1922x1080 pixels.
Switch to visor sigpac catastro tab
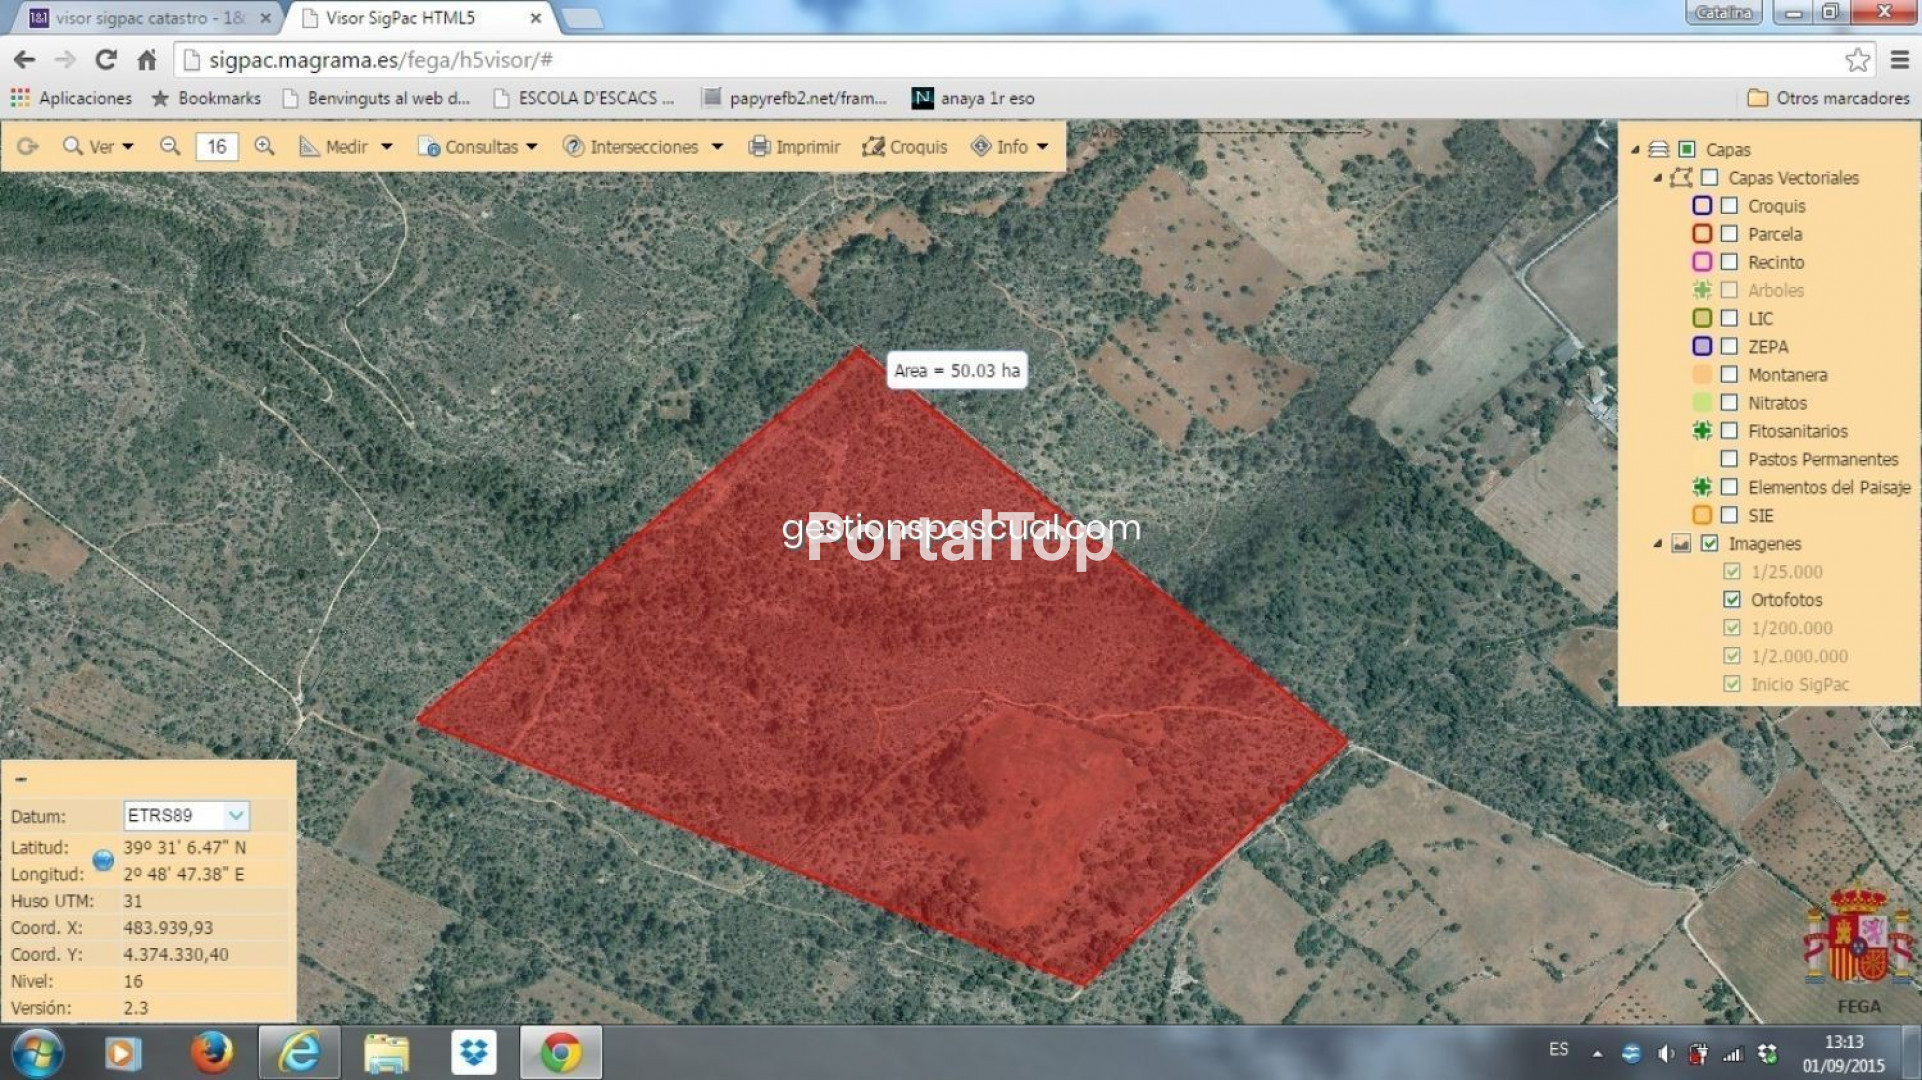pyautogui.click(x=148, y=18)
